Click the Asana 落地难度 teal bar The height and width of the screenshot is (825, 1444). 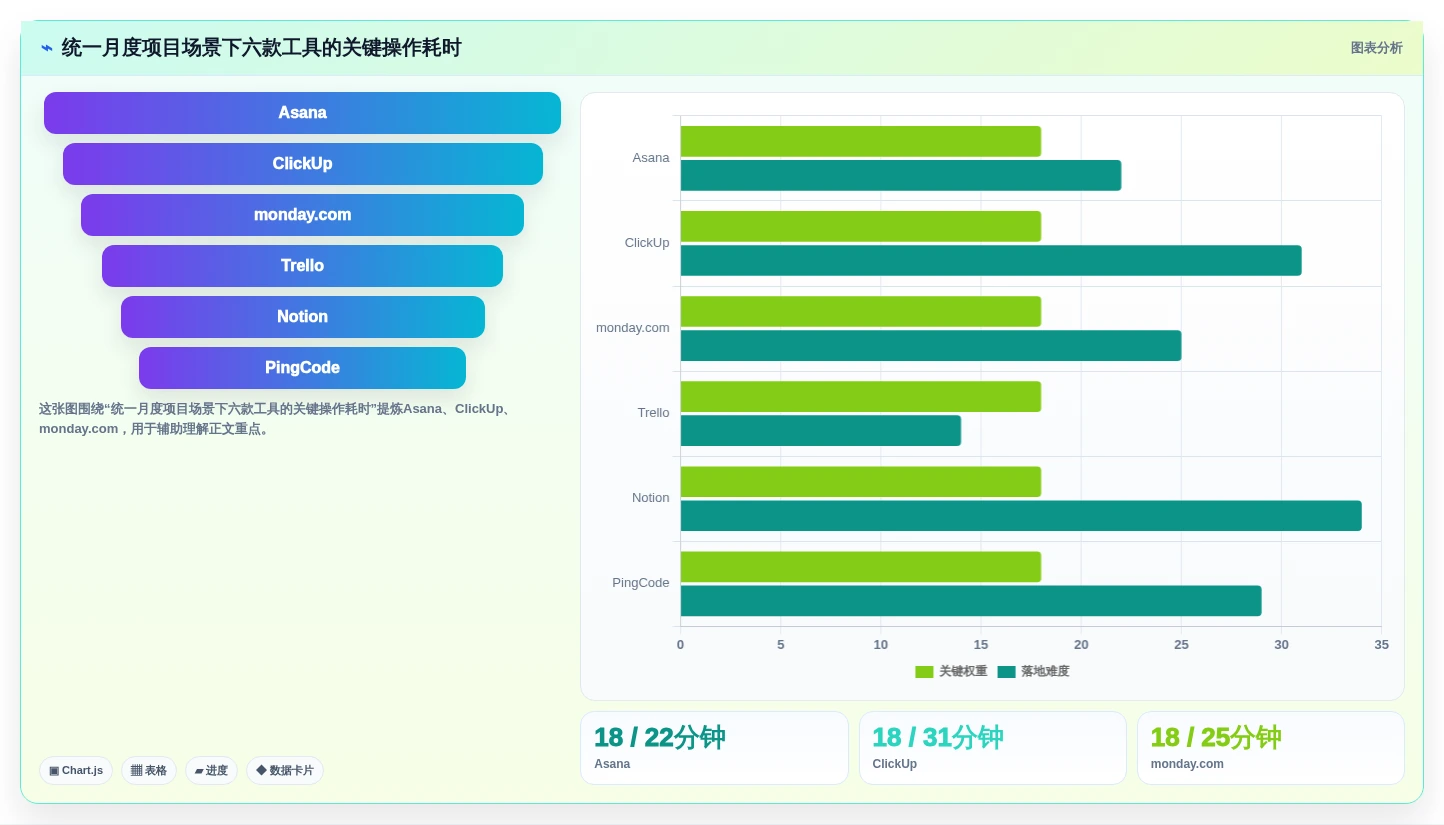point(901,175)
